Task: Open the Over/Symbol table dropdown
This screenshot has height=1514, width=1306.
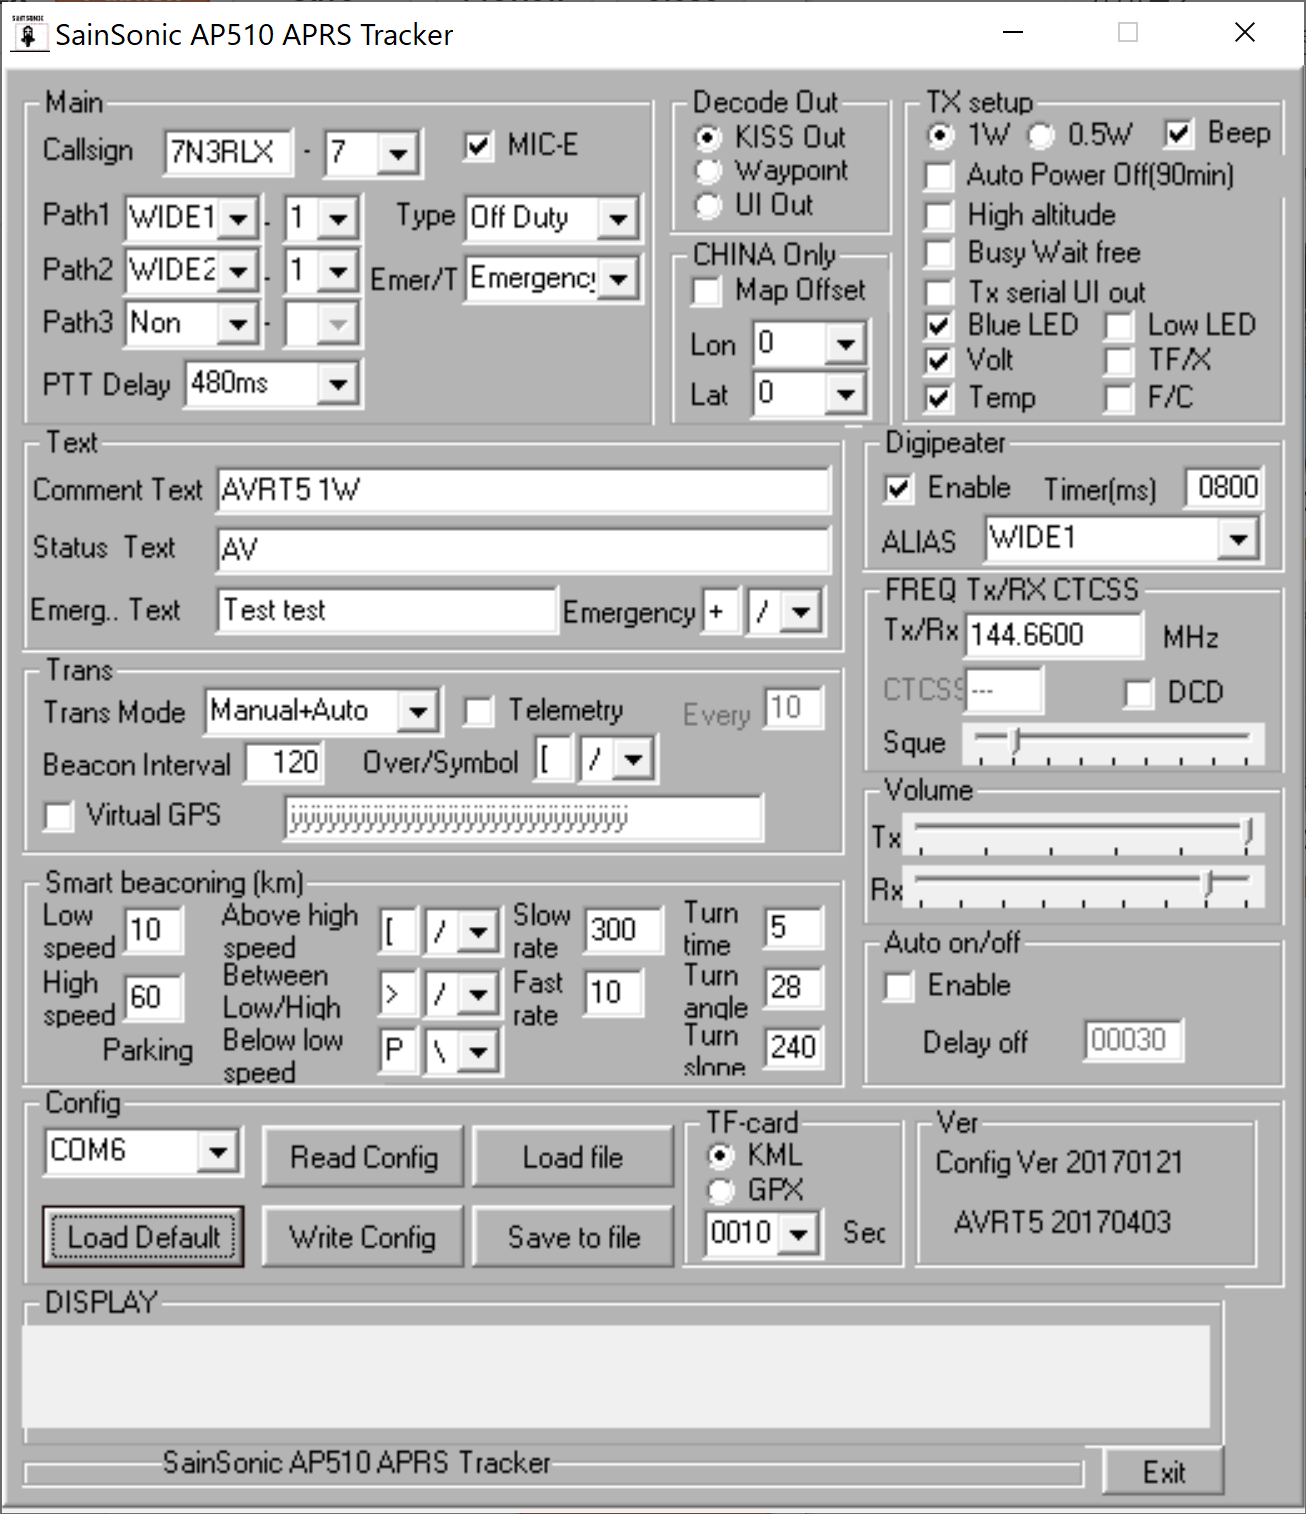Action: [633, 760]
